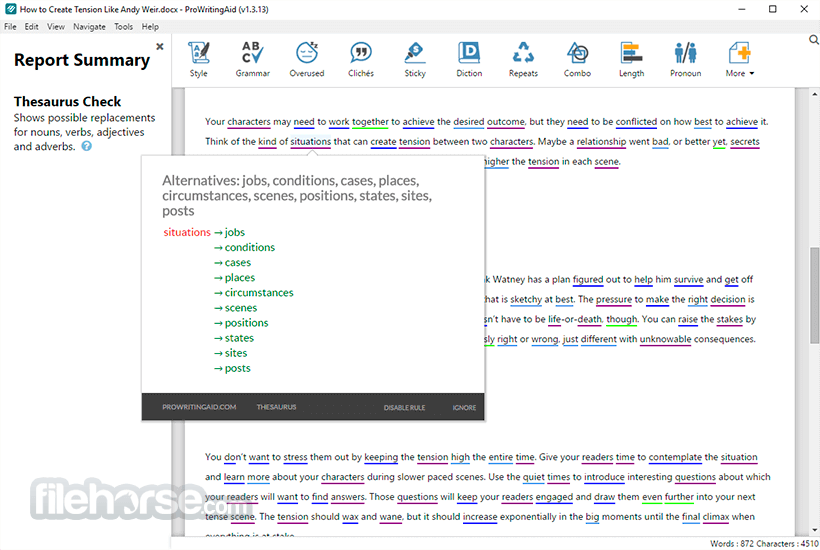Click PROWRITINGAID.COM link in popup footer
820x550 pixels.
point(199,407)
